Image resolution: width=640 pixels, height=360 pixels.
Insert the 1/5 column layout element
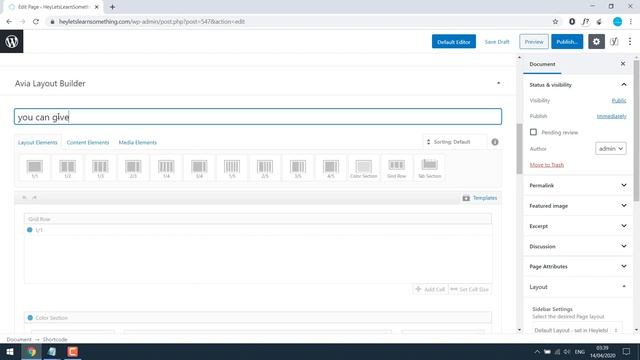pyautogui.click(x=232, y=168)
